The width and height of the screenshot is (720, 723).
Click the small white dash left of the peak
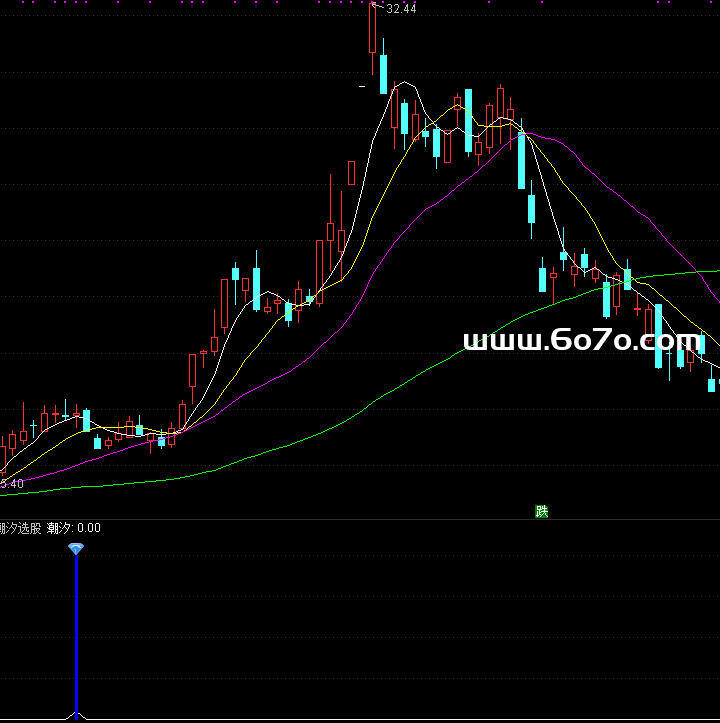(361, 88)
